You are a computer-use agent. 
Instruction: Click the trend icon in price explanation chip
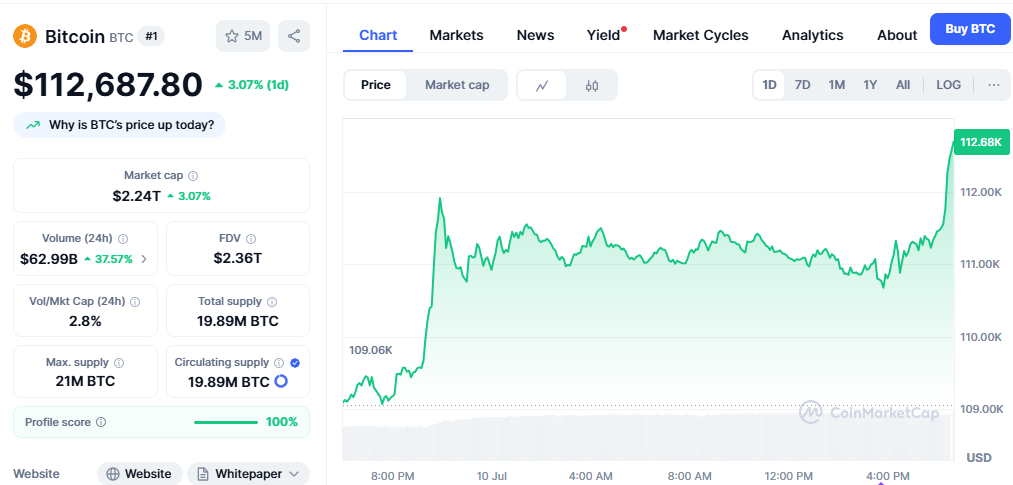[x=33, y=125]
